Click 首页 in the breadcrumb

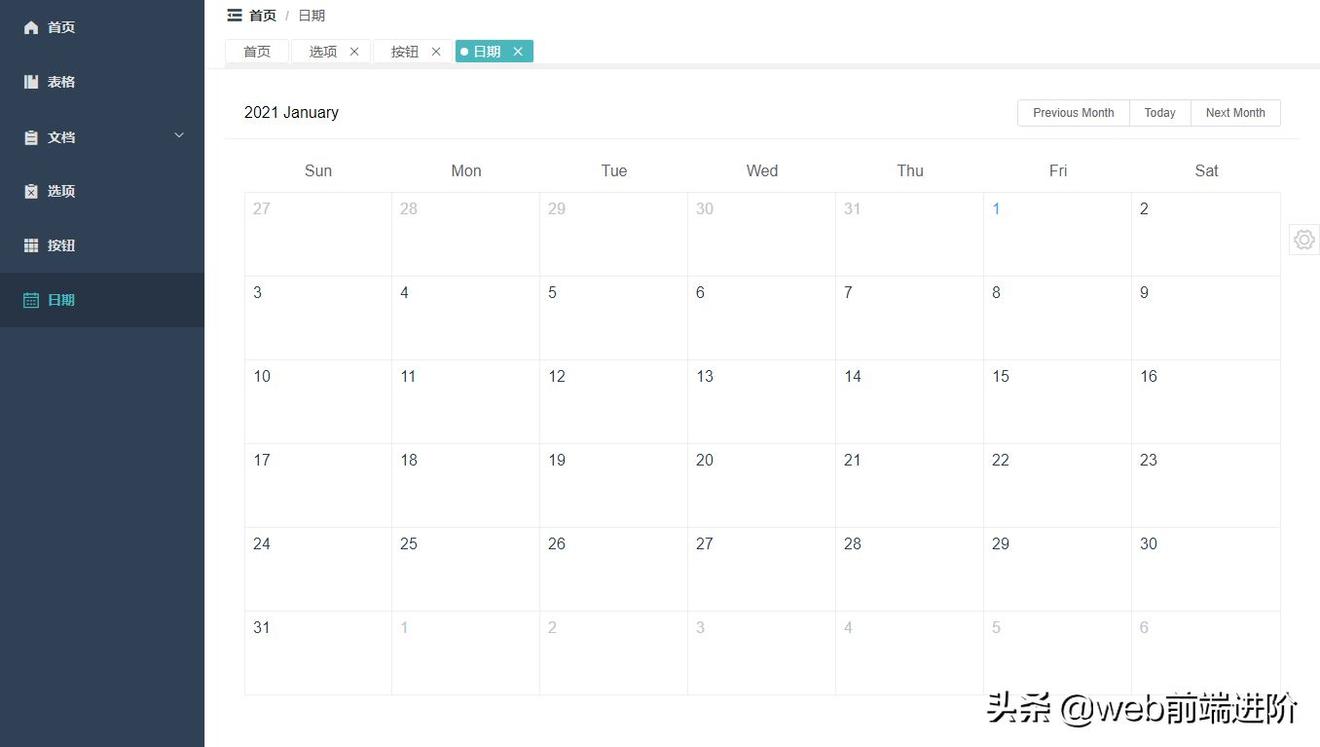(x=263, y=16)
